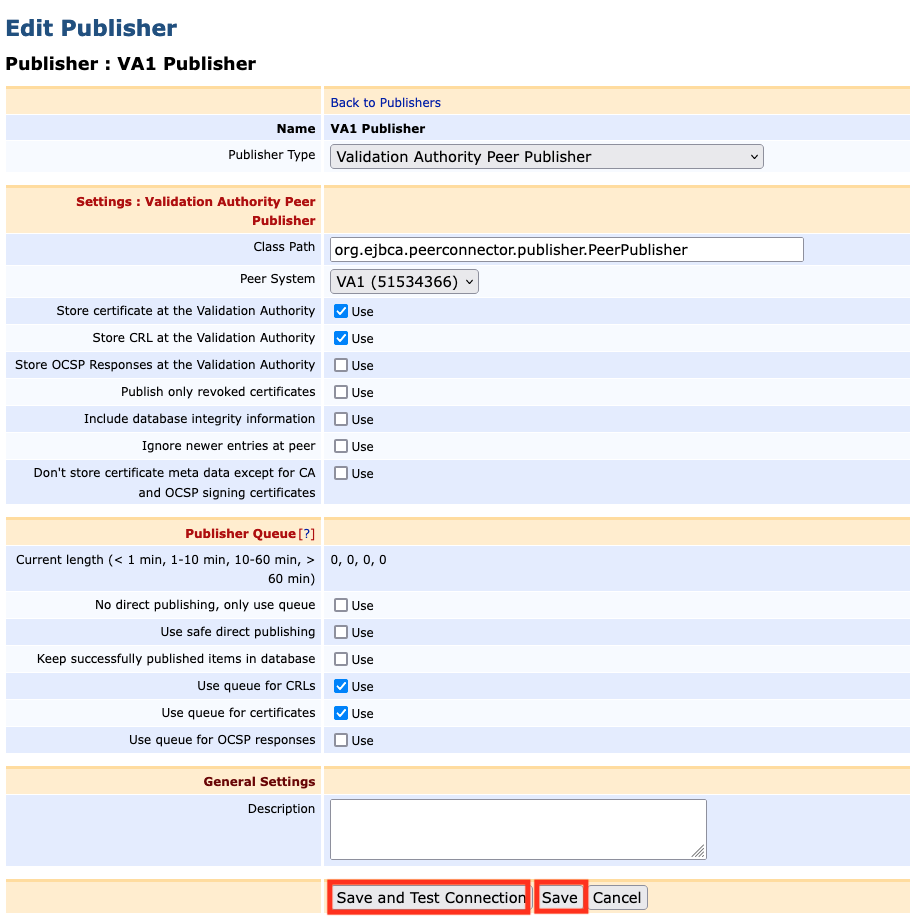912x917 pixels.
Task: Disable Store CRL at the Validation Authority
Action: (x=341, y=338)
